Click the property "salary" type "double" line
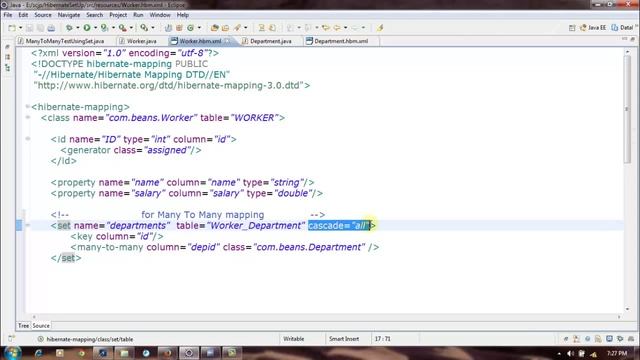Screen dimensions: 640x360 [187, 193]
